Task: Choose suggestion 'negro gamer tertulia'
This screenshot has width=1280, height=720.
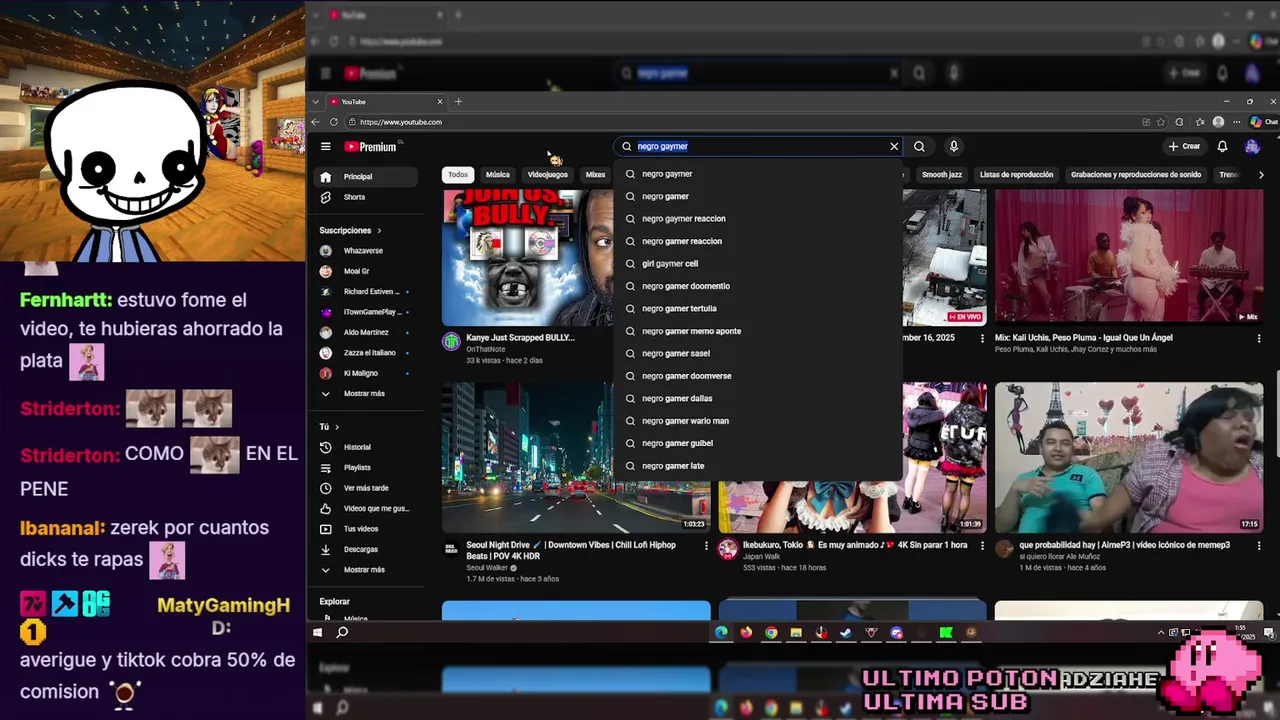Action: [x=758, y=309]
